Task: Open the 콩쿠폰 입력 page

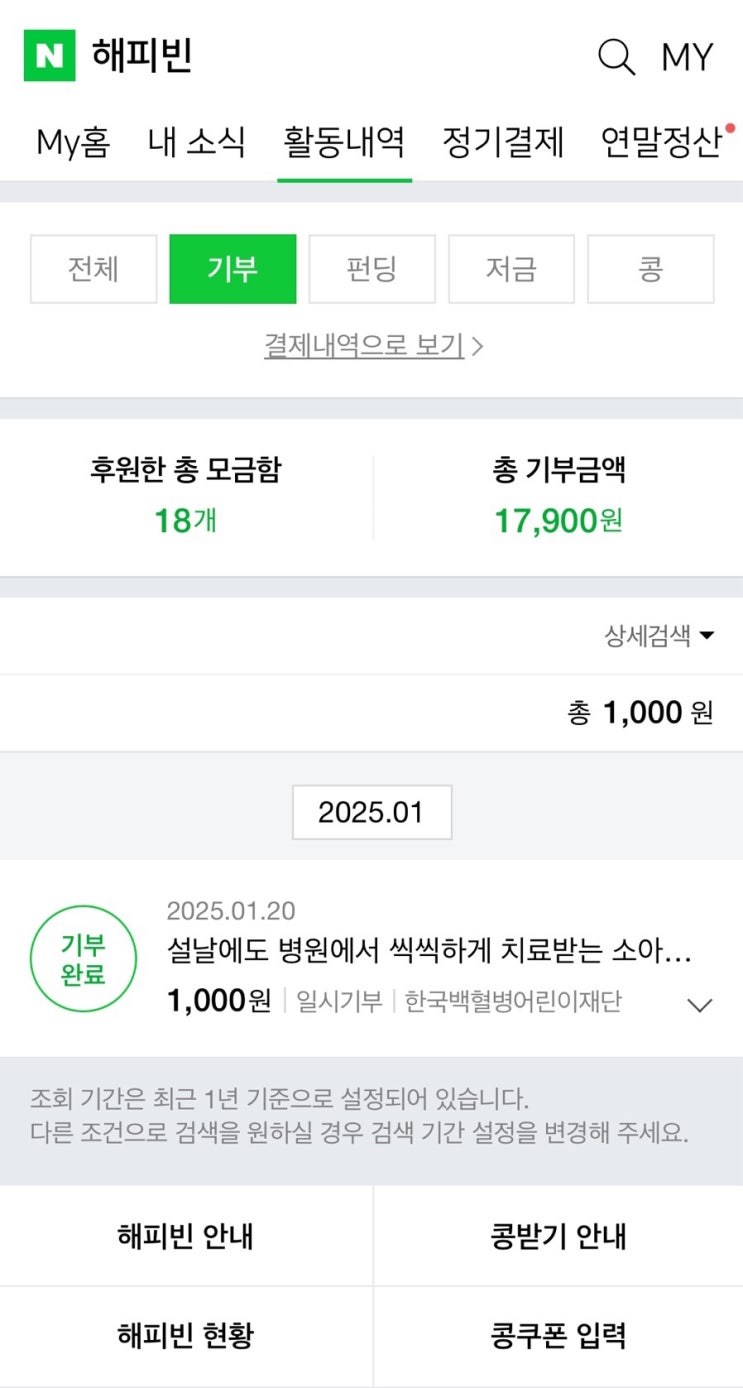Action: 558,1336
